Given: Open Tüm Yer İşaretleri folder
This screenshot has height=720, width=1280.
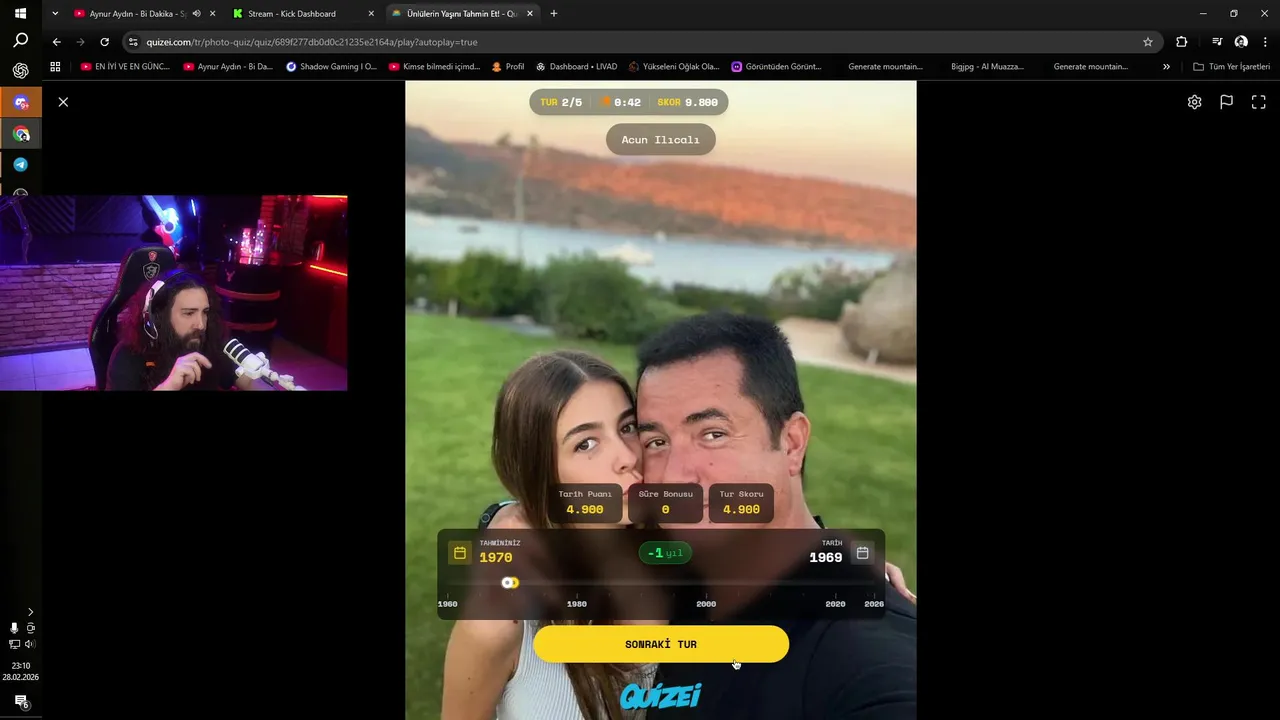Looking at the screenshot, I should 1232,67.
